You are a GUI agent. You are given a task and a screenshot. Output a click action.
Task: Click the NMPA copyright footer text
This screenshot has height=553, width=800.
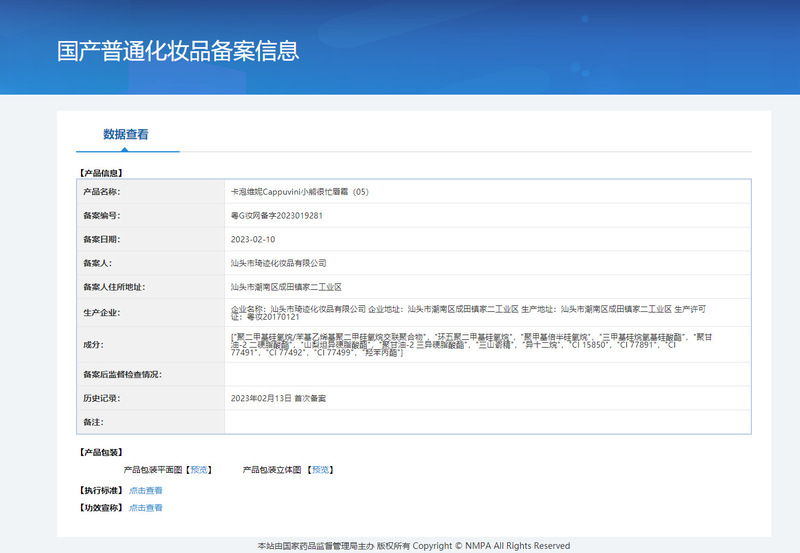(413, 546)
